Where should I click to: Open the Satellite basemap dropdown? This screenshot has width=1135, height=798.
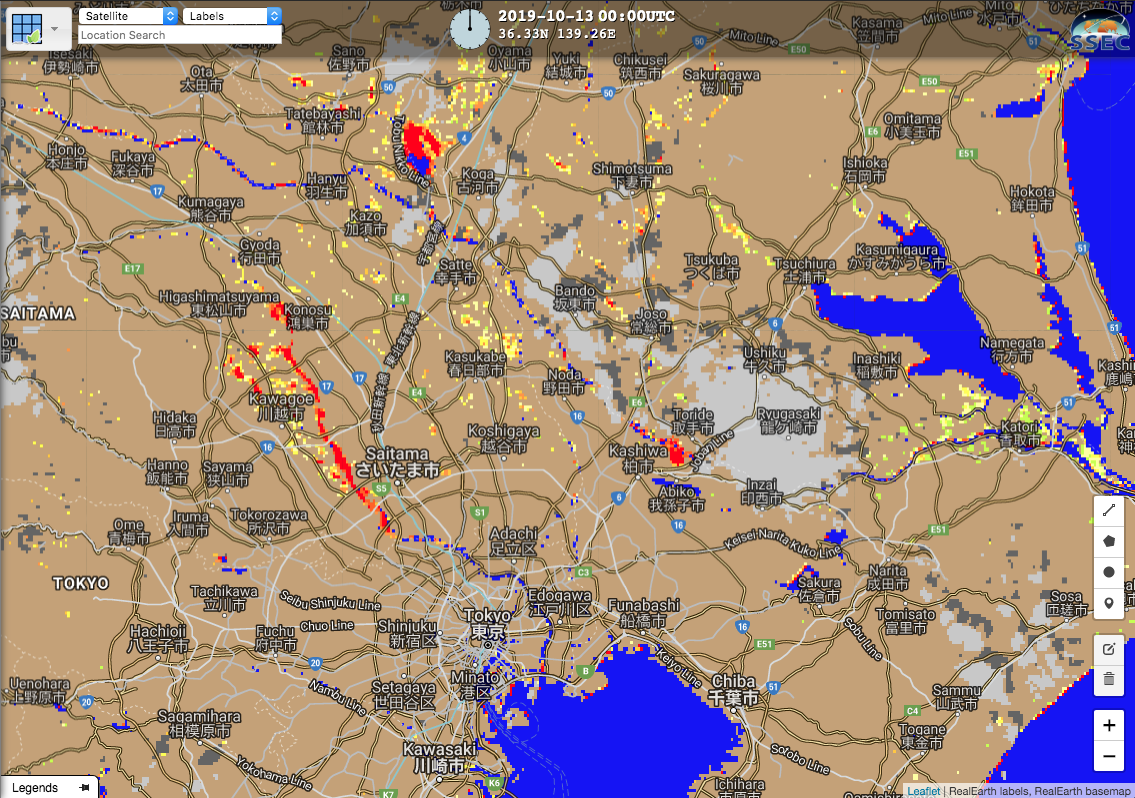[128, 16]
